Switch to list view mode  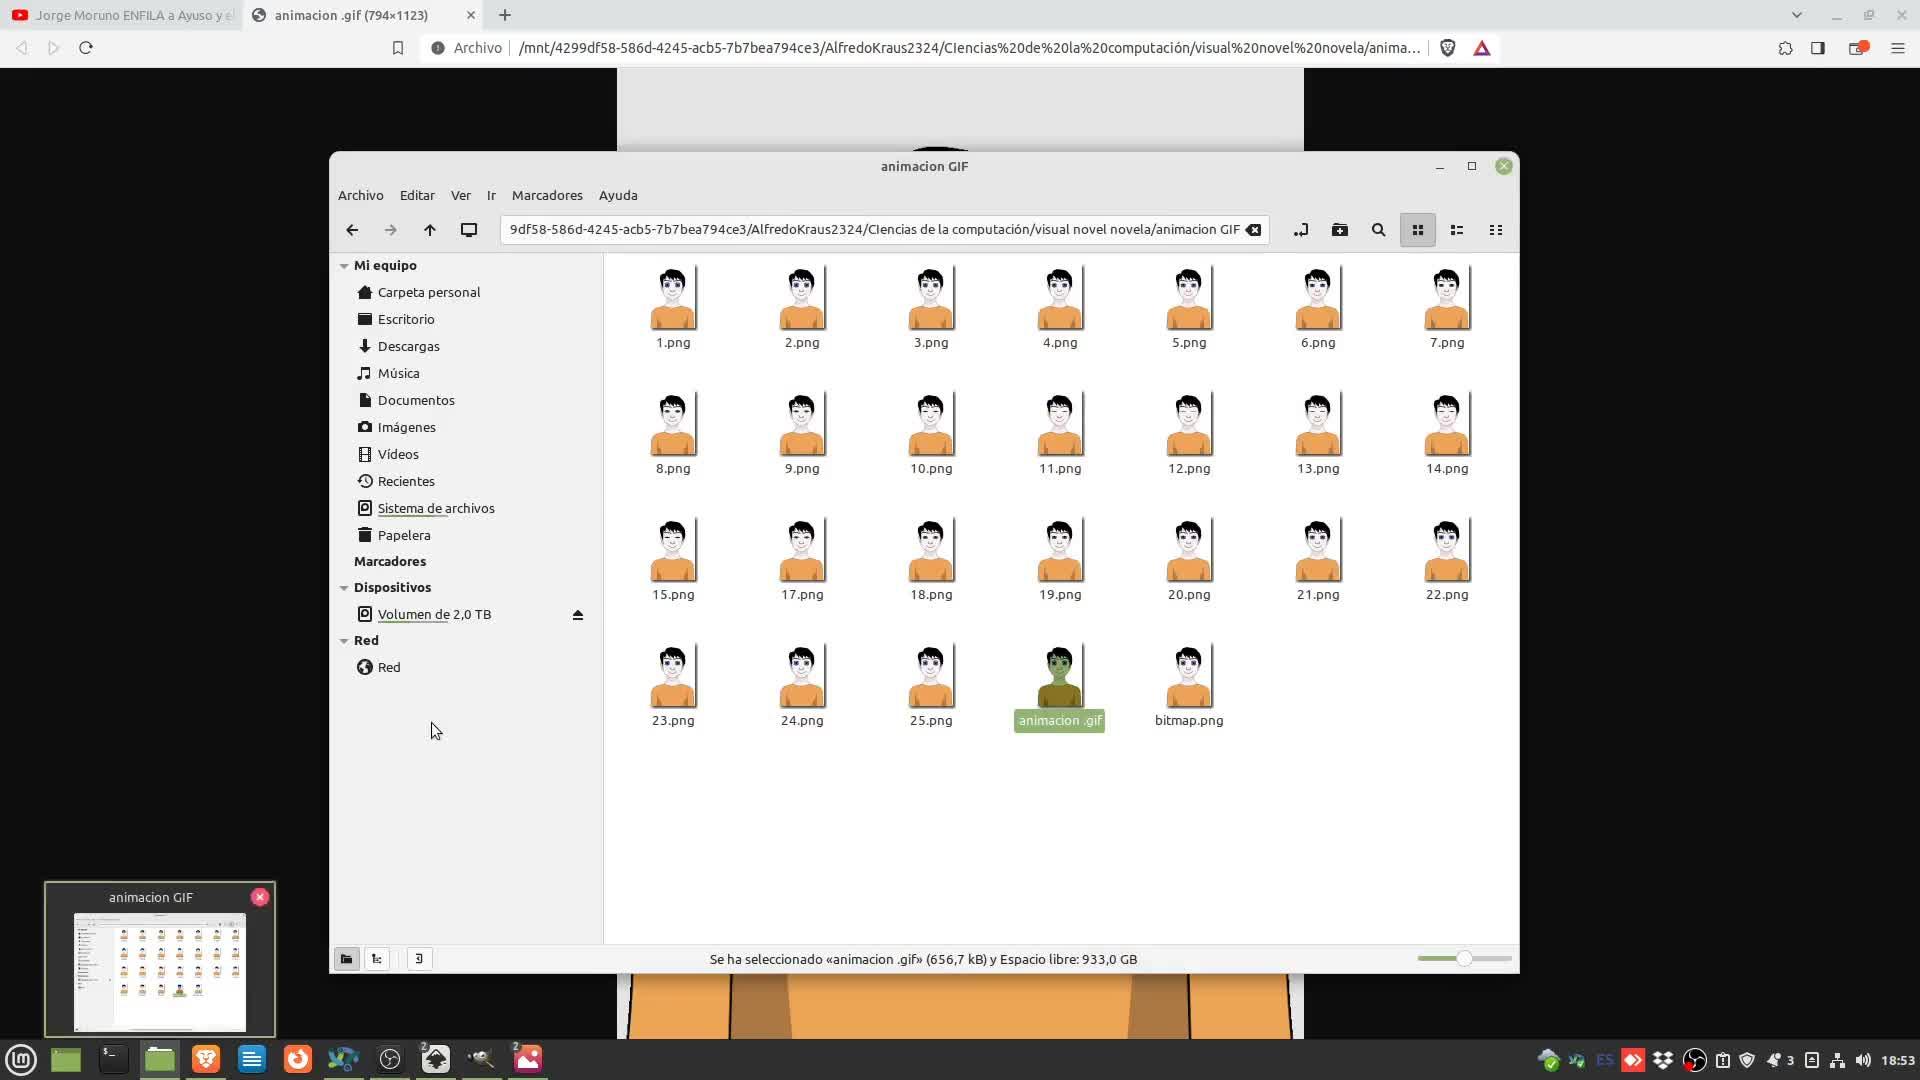1456,230
